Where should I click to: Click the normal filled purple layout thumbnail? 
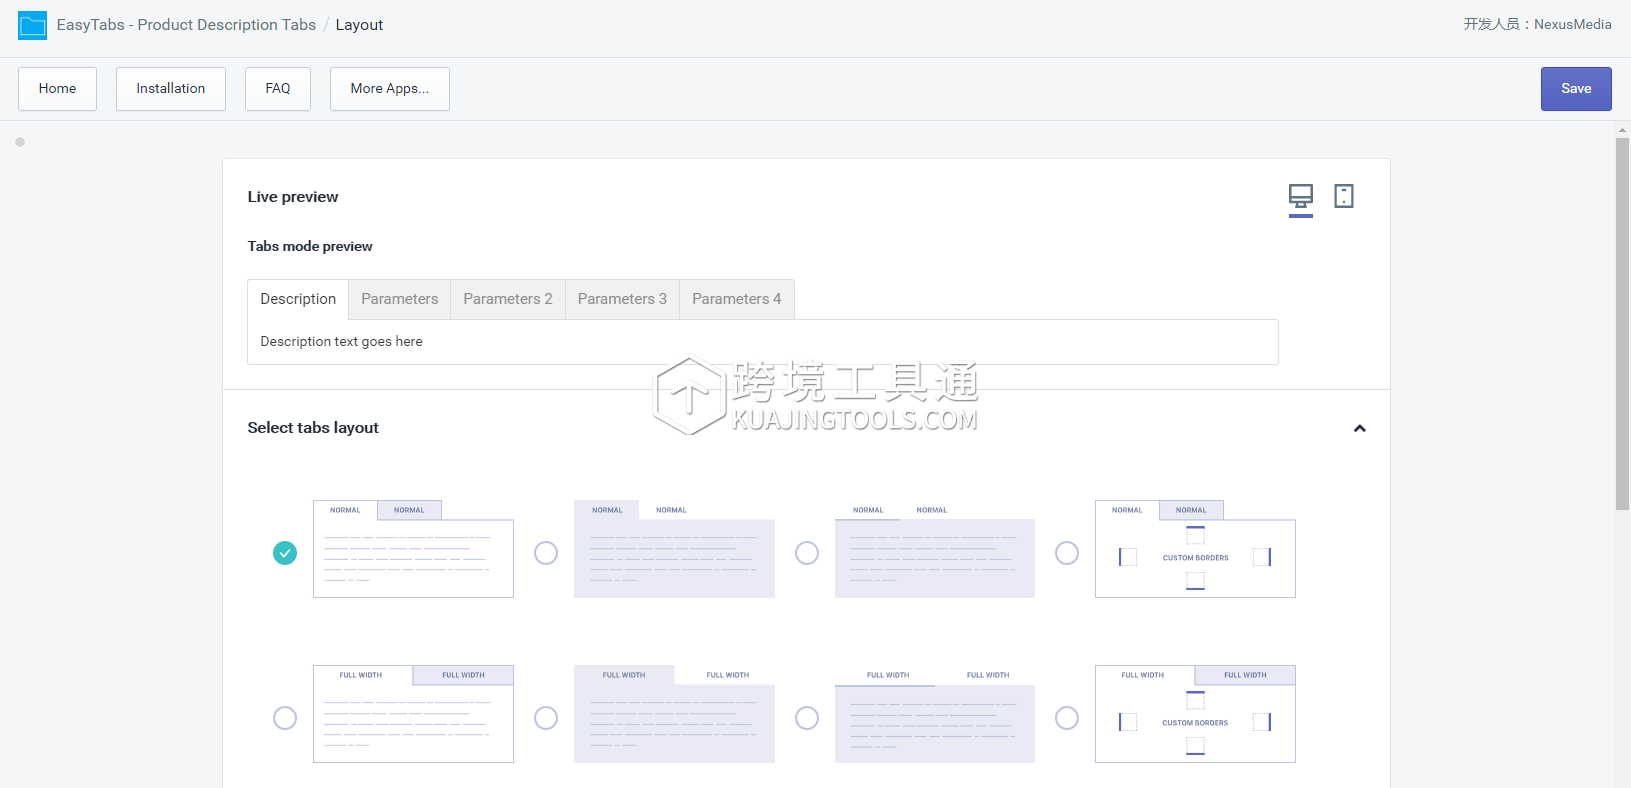click(674, 549)
